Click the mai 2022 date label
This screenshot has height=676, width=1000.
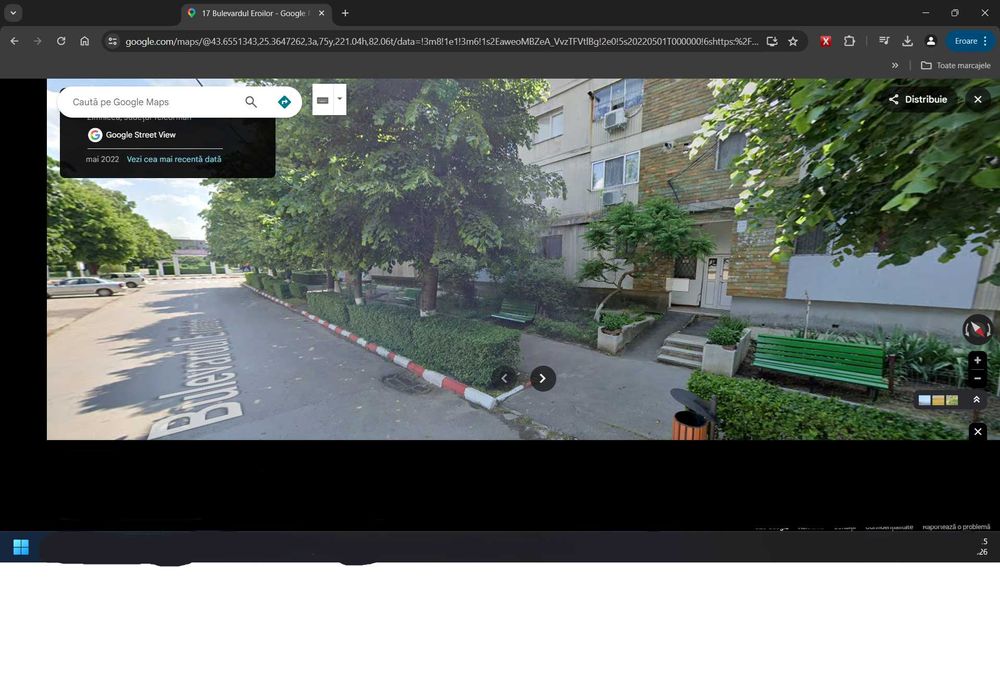coord(102,159)
